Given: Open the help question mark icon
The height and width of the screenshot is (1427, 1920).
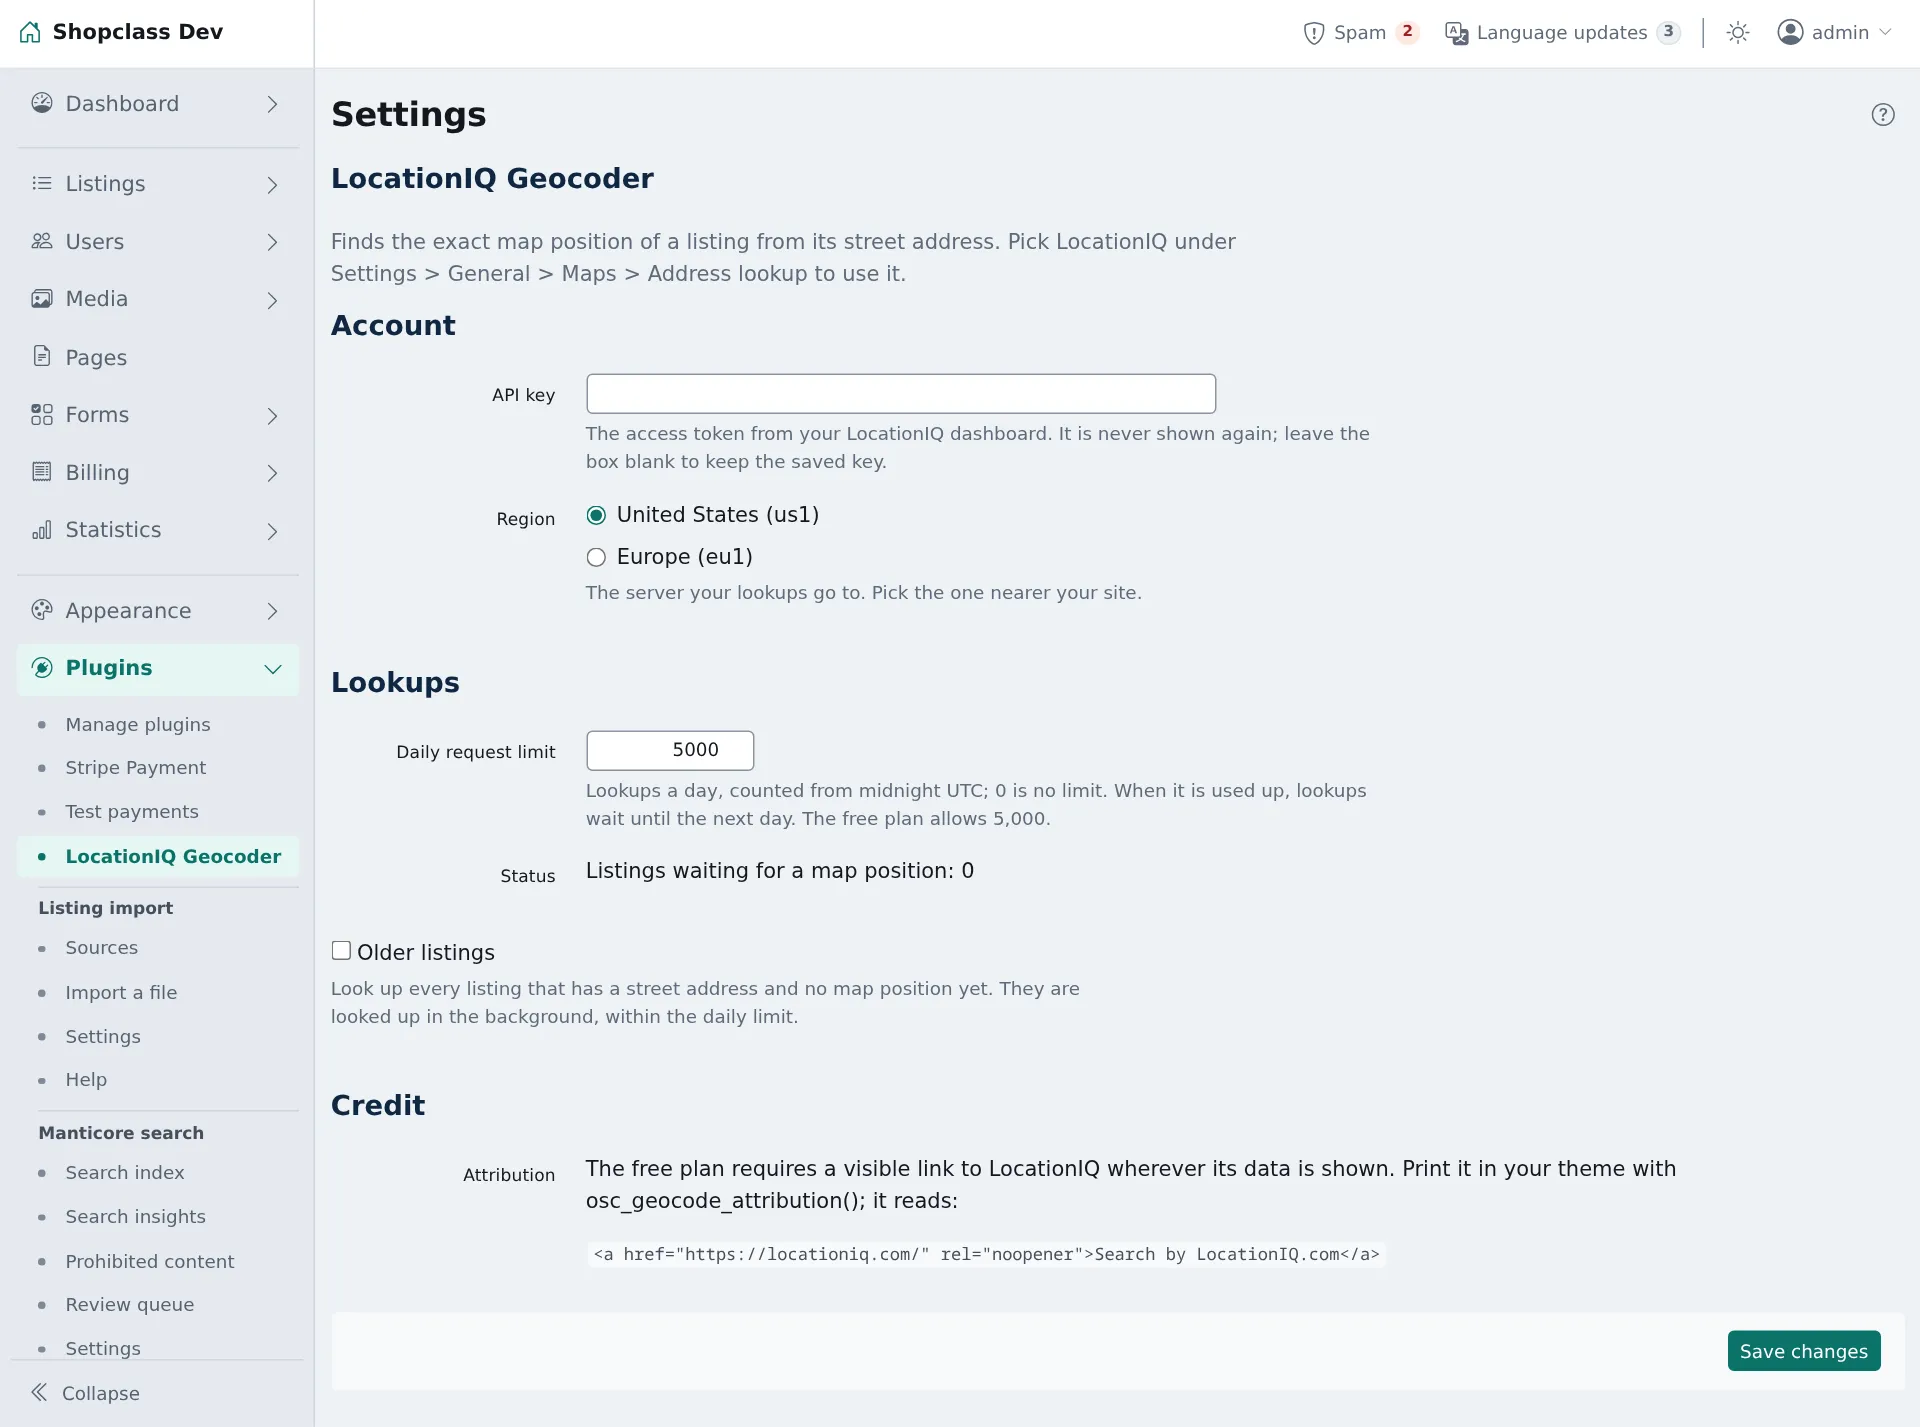Looking at the screenshot, I should [x=1883, y=115].
